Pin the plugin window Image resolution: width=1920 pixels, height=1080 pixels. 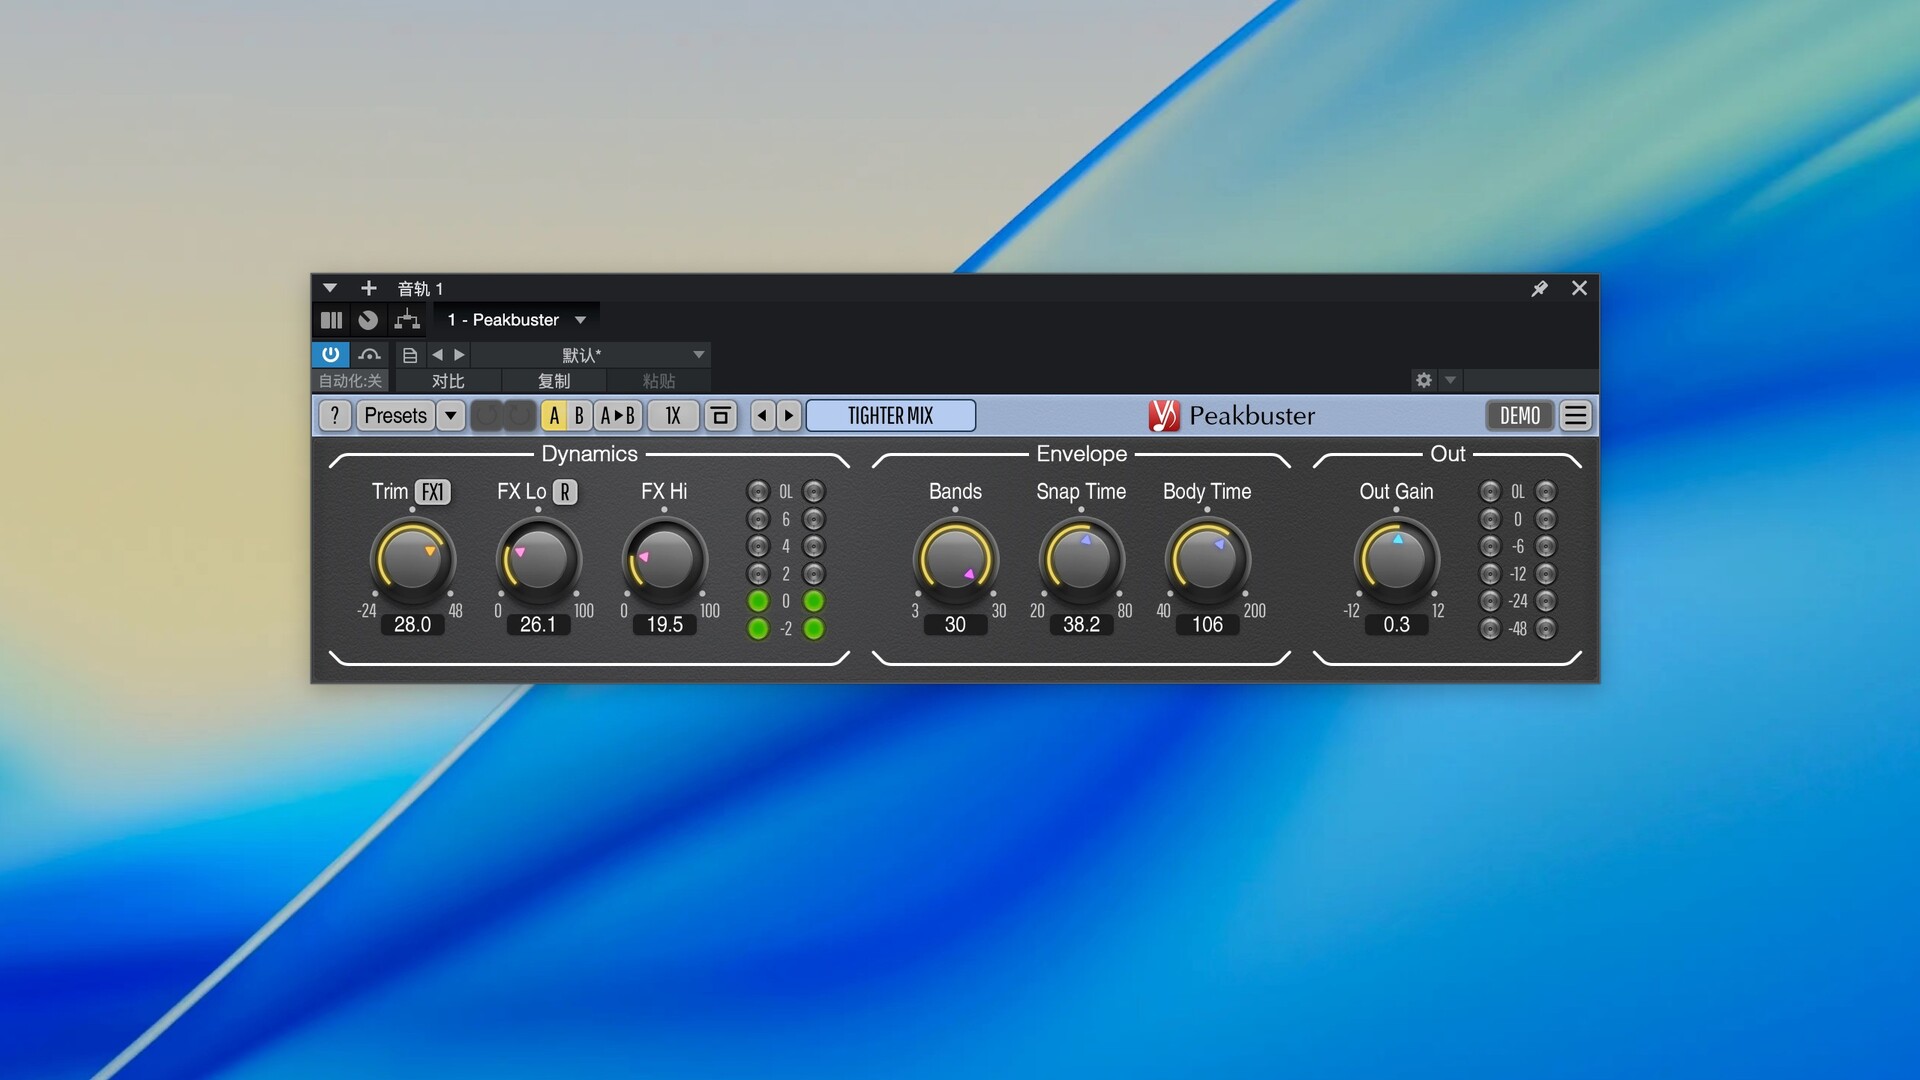(x=1539, y=289)
